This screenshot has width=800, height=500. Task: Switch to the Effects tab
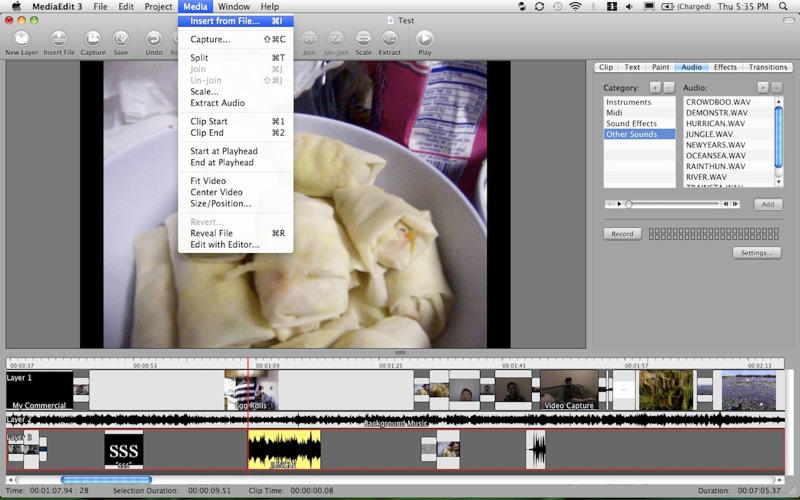point(725,67)
